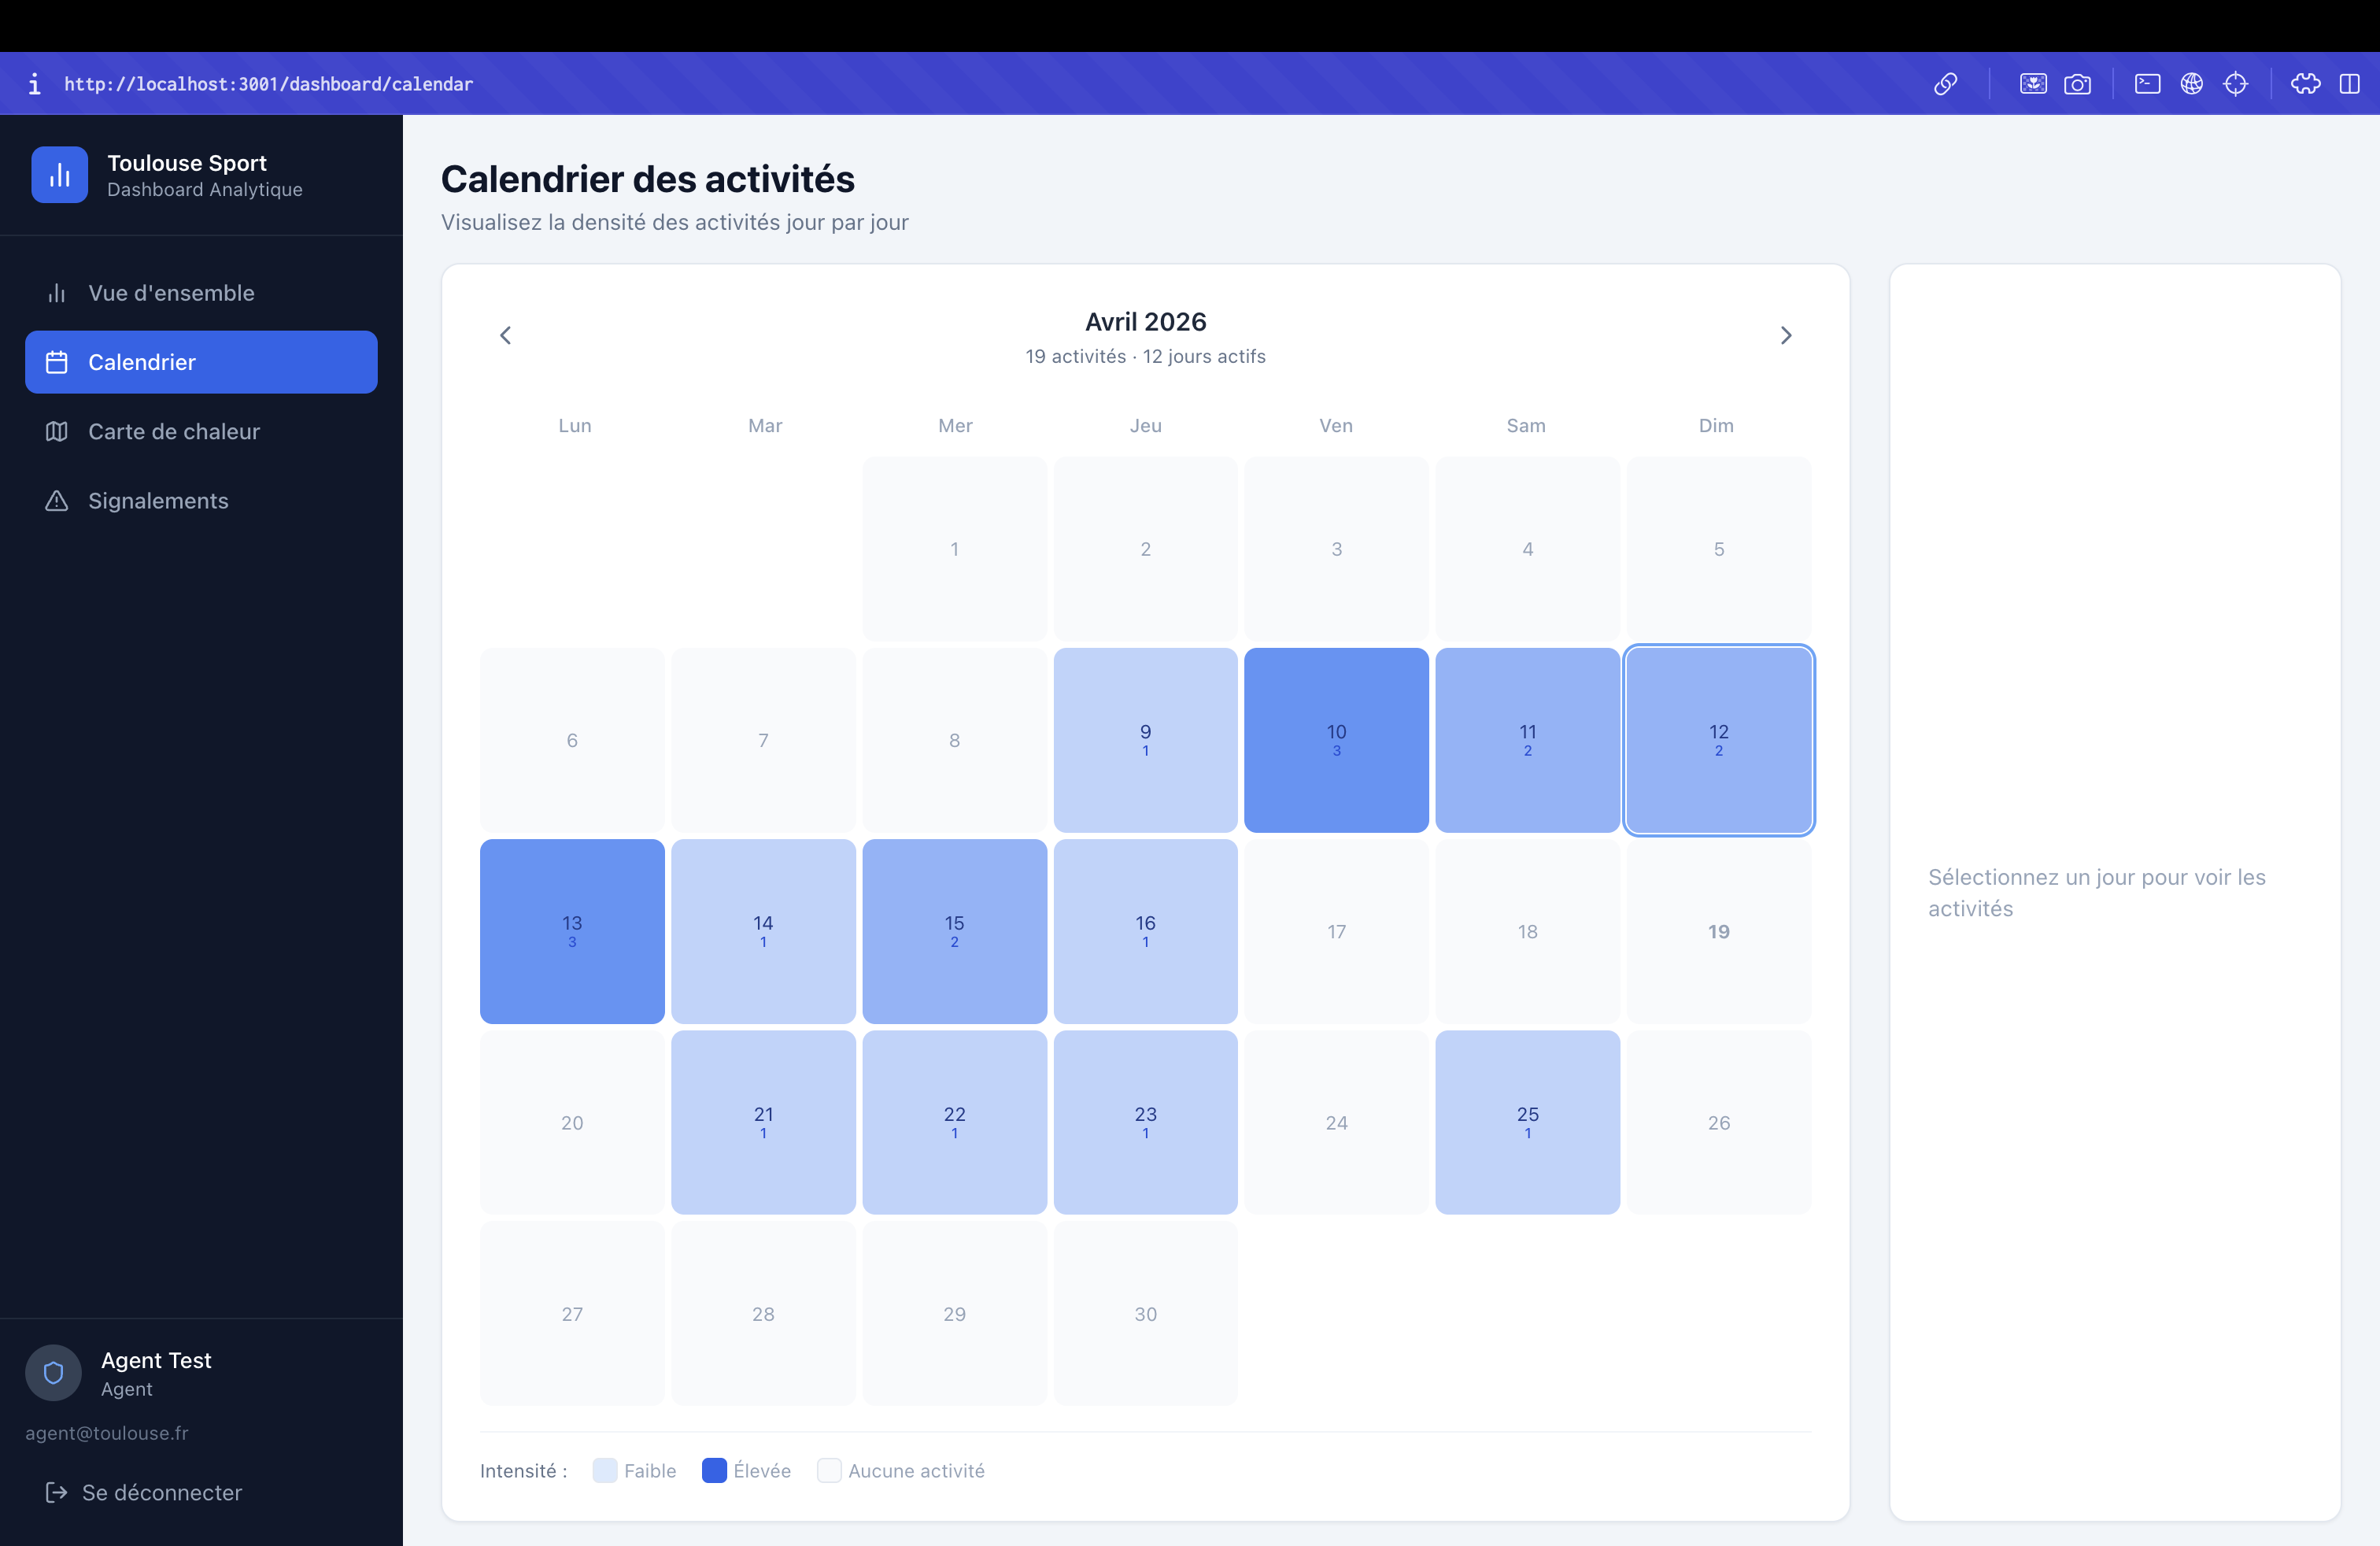Screen dimensions: 2380x1546
Task: Click the bar chart icon beside Vue d'ensemble
Action: [57, 293]
